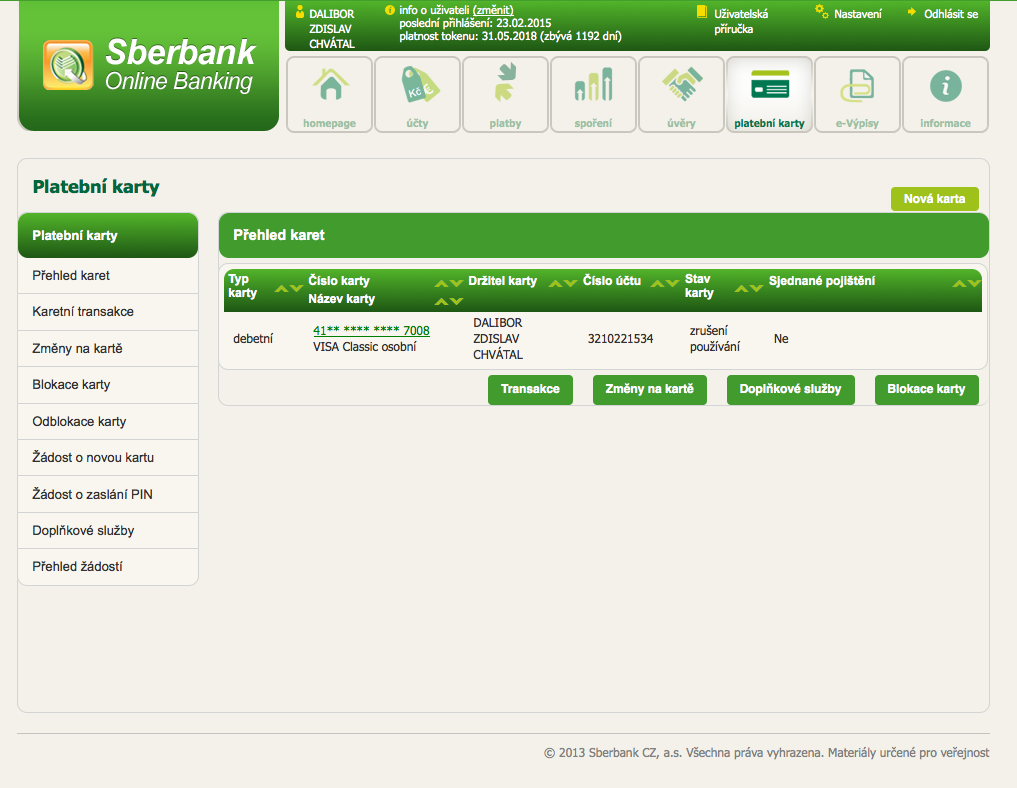Open Odblokace karty sidebar item
Image resolution: width=1017 pixels, height=788 pixels.
[x=108, y=422]
